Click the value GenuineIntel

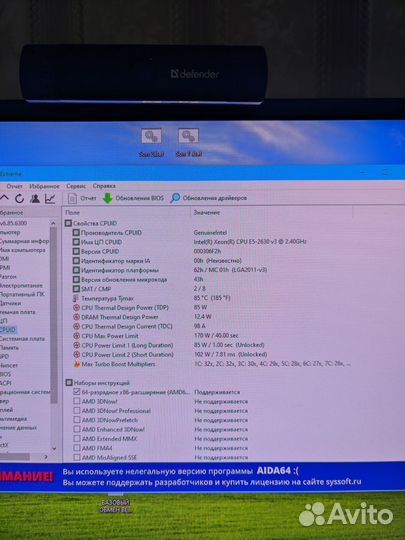[210, 233]
